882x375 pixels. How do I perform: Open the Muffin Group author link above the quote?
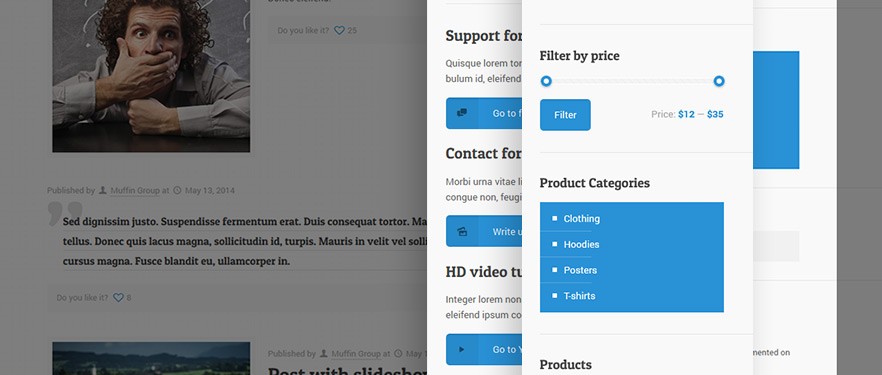point(135,191)
